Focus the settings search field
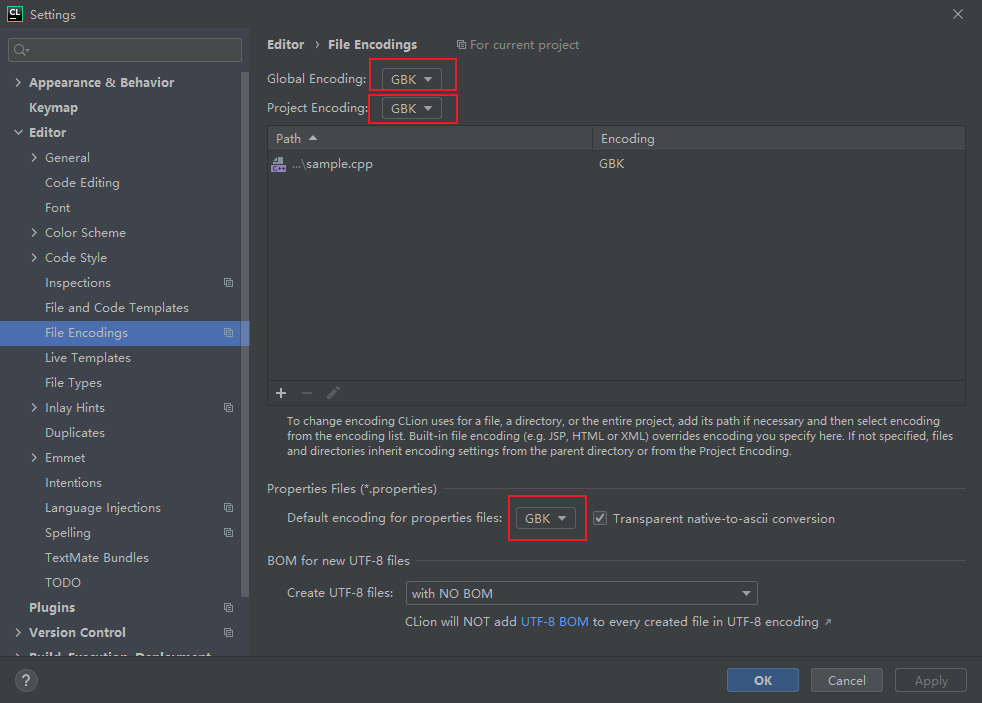The height and width of the screenshot is (703, 982). point(125,49)
